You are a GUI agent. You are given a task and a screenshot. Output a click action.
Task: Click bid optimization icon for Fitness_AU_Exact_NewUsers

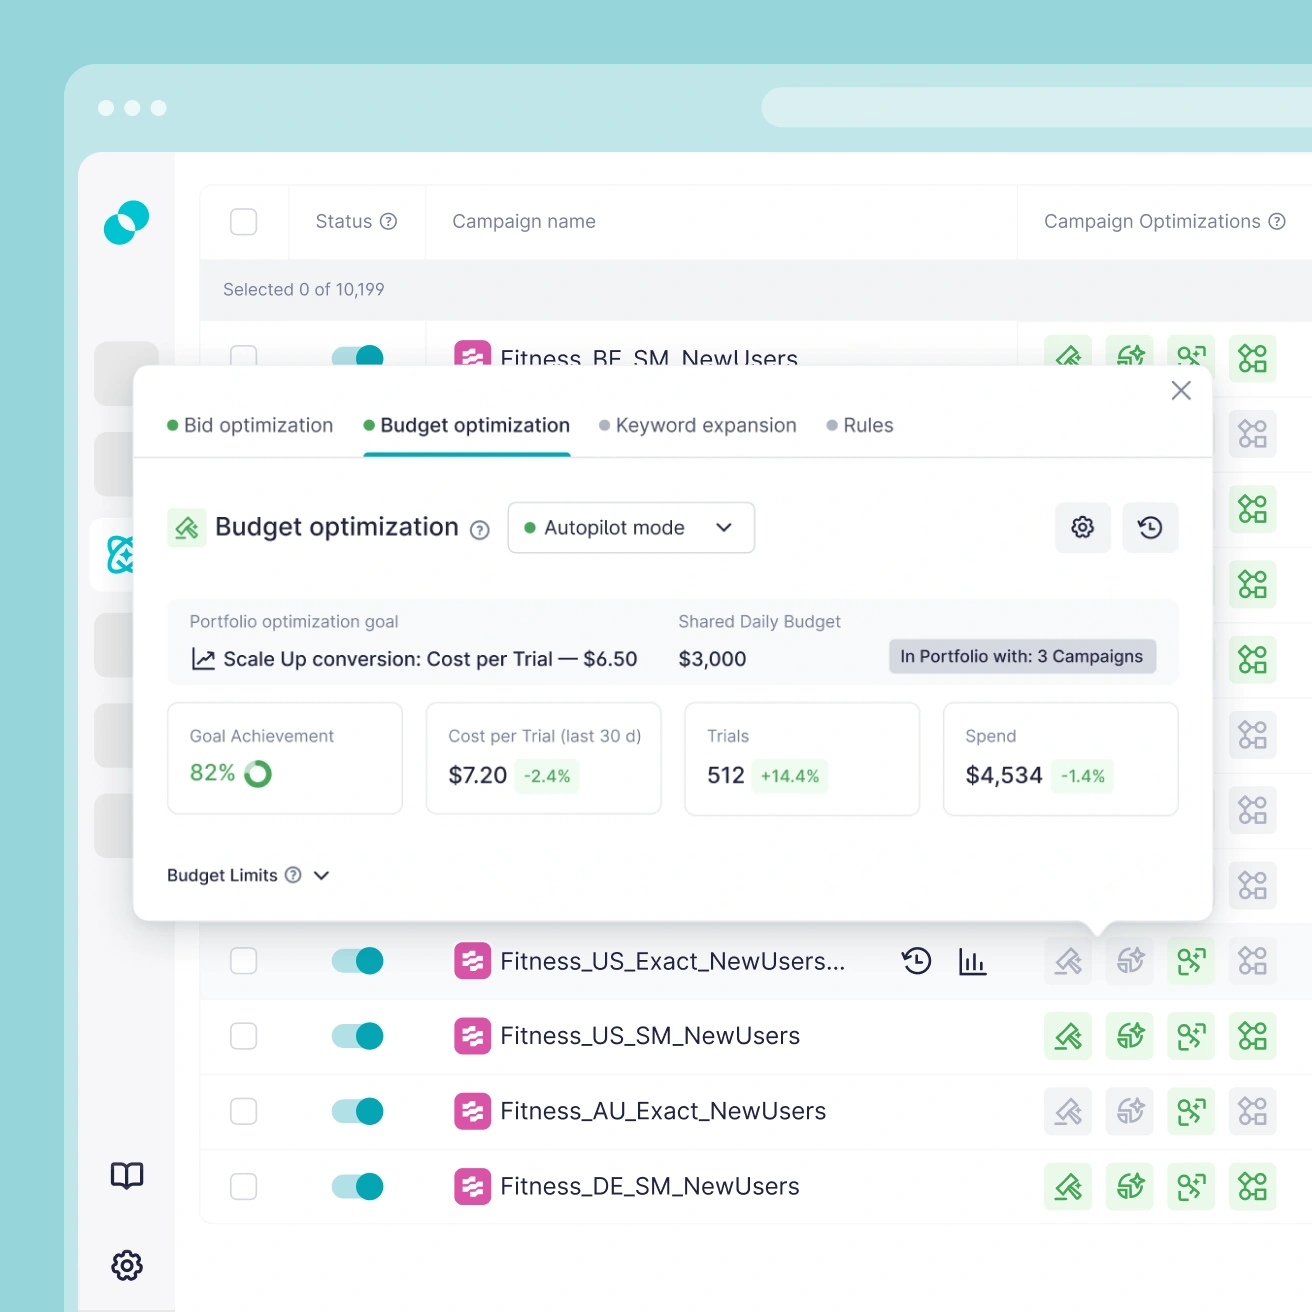pos(1069,1111)
